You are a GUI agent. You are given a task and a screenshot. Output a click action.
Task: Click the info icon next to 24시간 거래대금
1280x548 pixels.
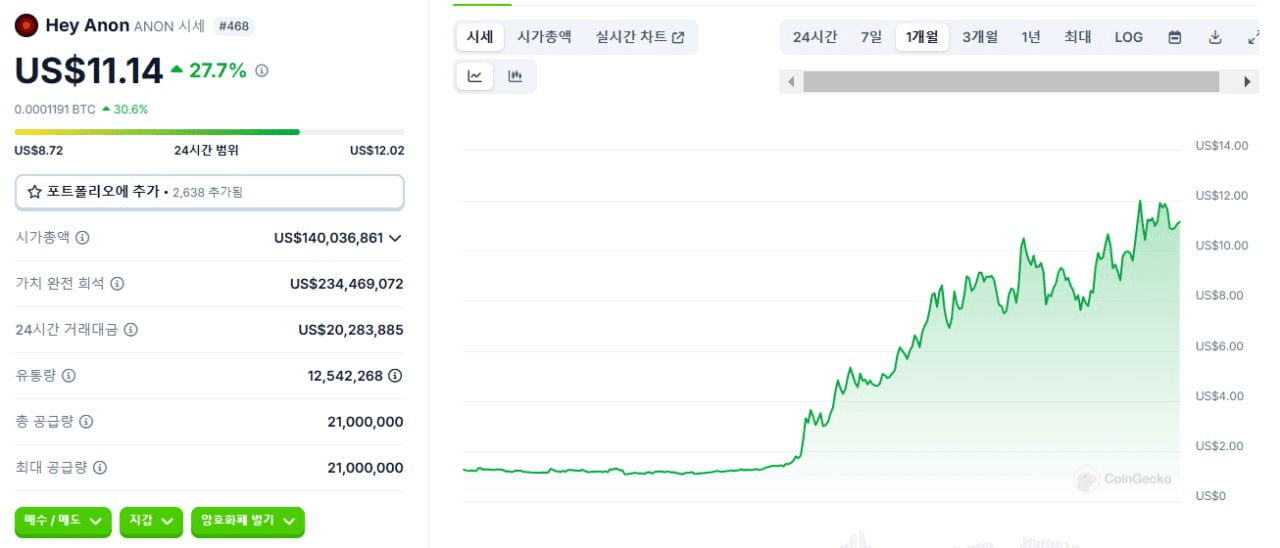click(x=130, y=330)
